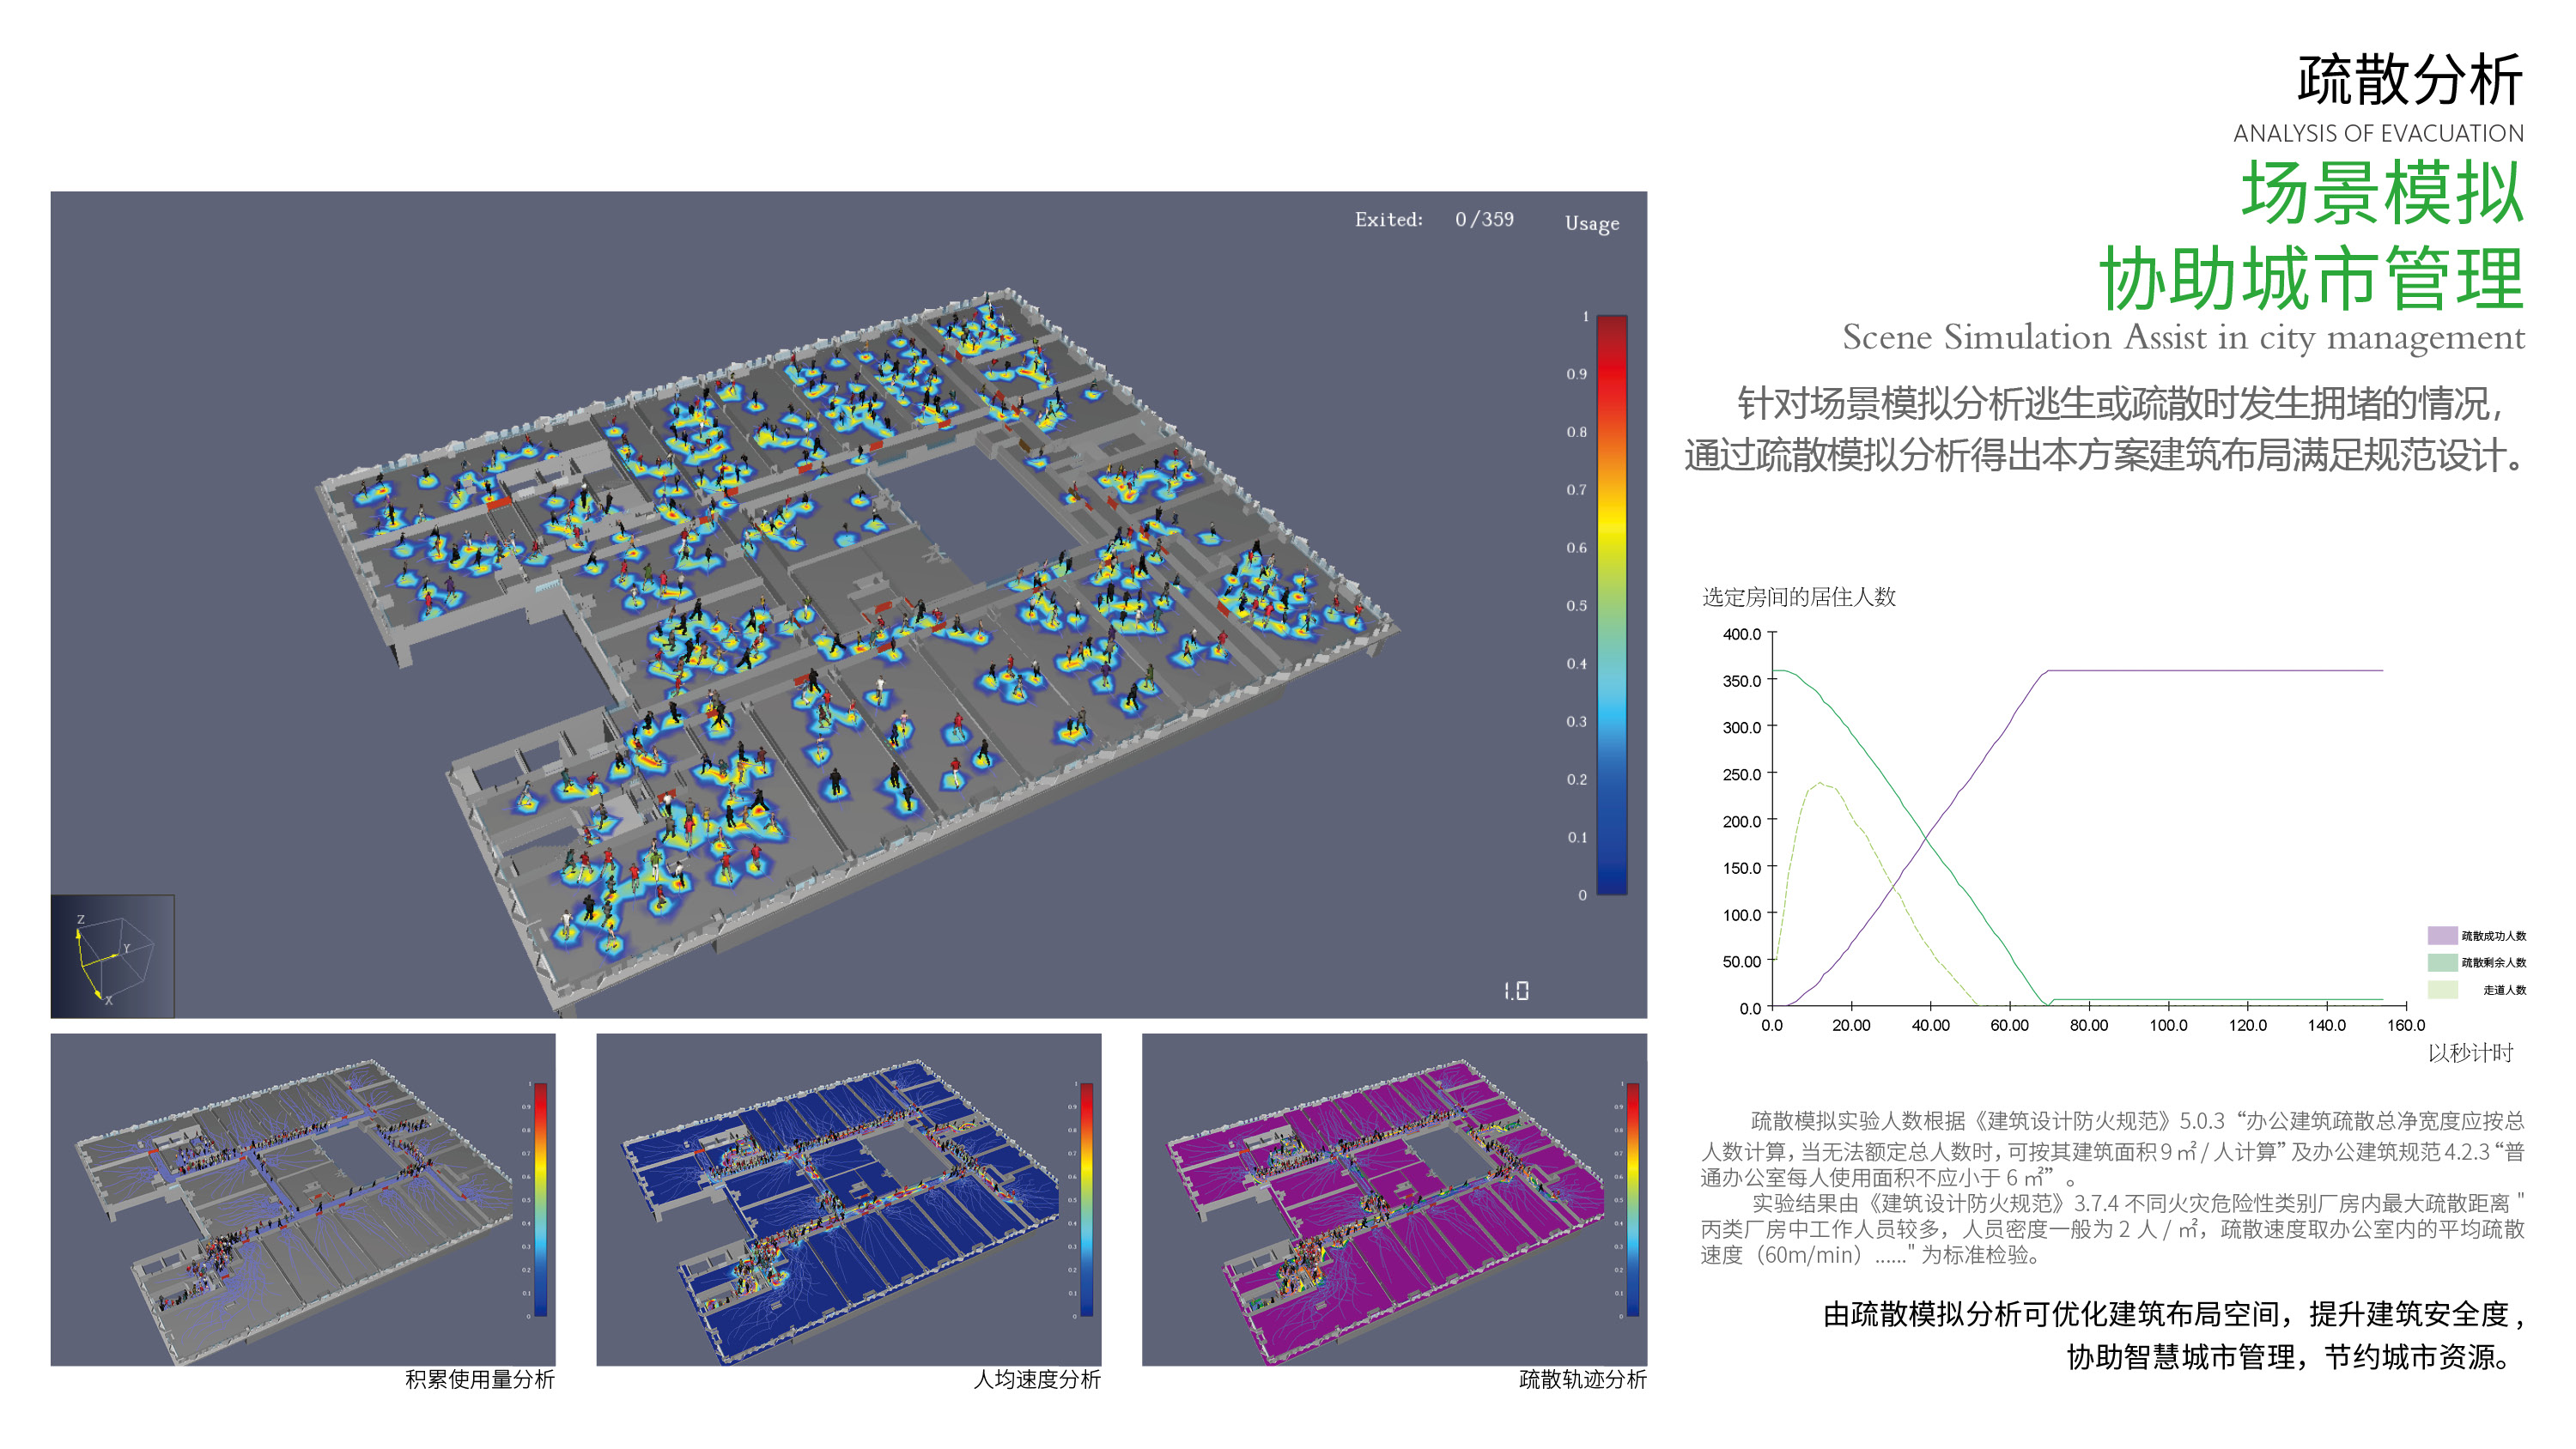Click the 60.00 x-axis tick label
This screenshot has height=1449, width=2576.
tap(2009, 1025)
